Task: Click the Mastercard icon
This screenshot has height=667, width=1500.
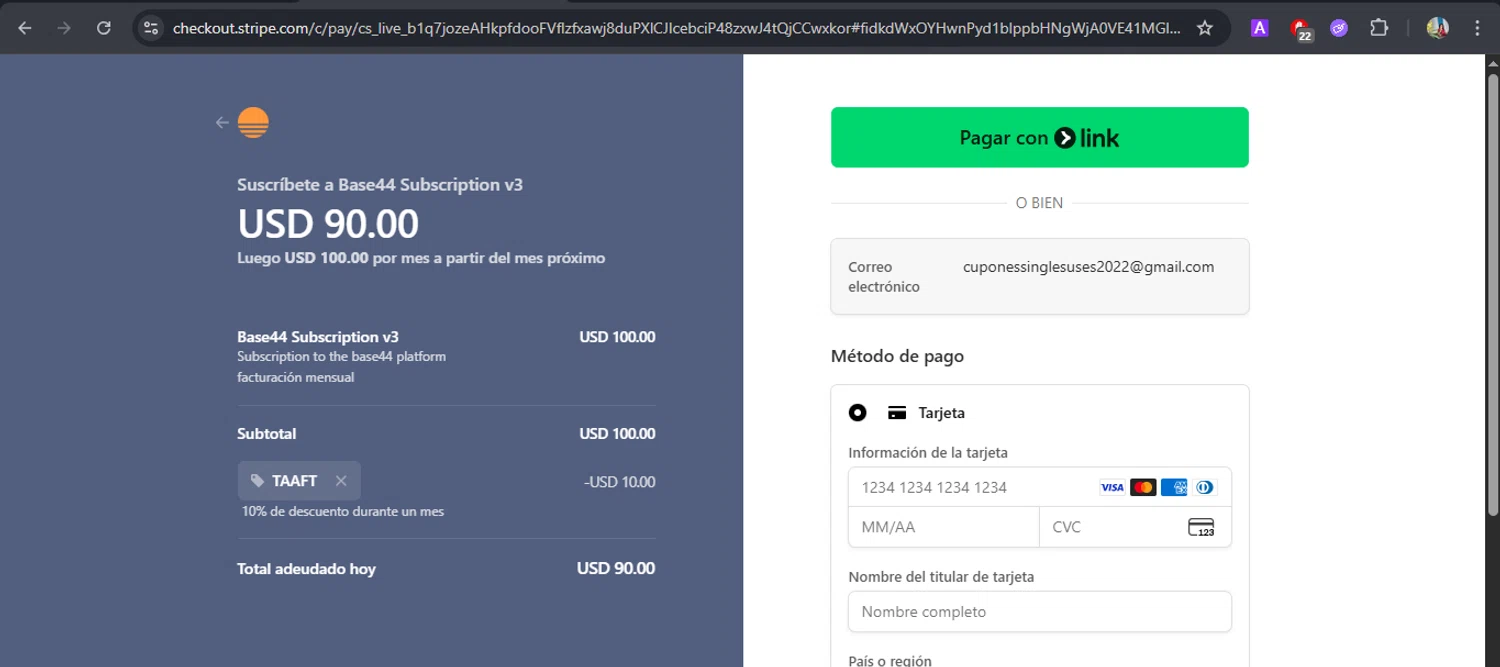Action: (x=1143, y=487)
